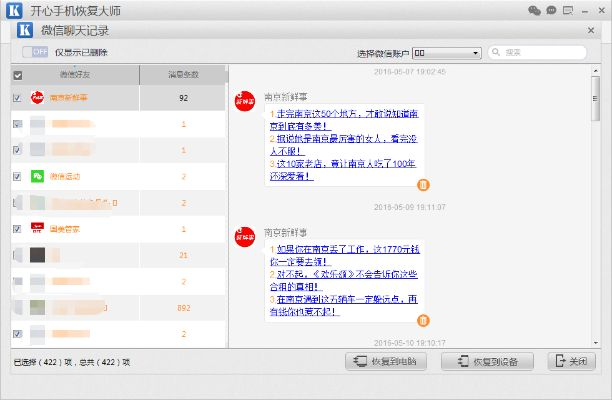Viewport: 612px width, 400px height.
Task: Select the 微信运动 green avatar icon
Action: [x=37, y=176]
